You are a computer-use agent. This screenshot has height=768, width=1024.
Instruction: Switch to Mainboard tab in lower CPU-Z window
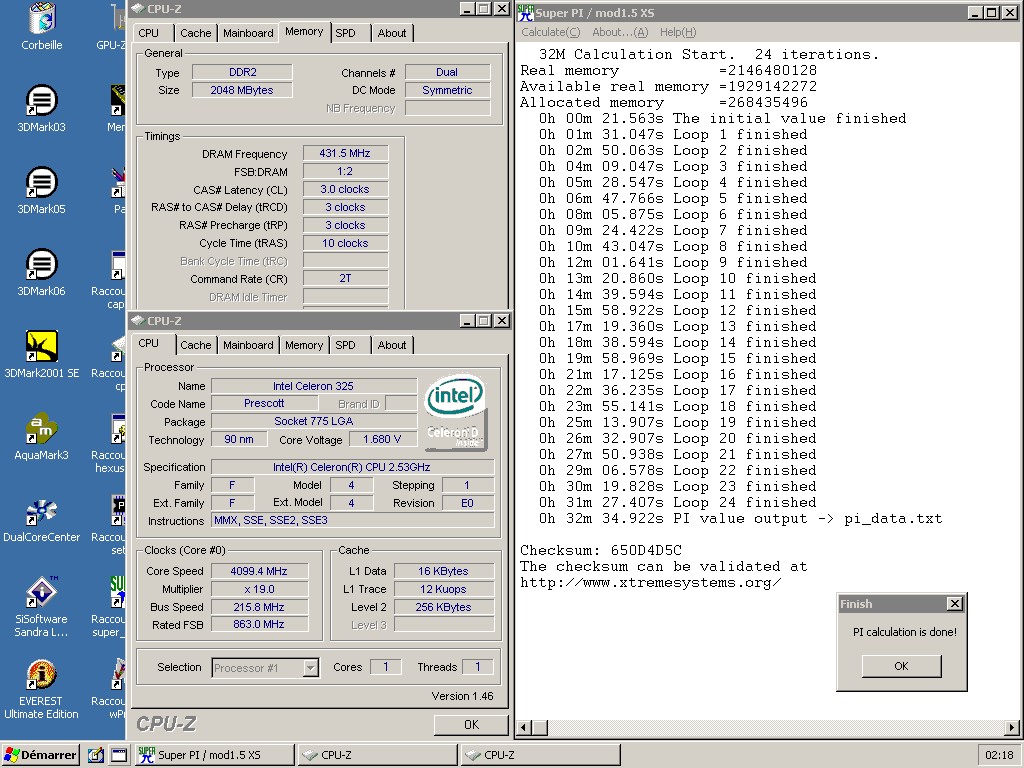click(x=248, y=345)
